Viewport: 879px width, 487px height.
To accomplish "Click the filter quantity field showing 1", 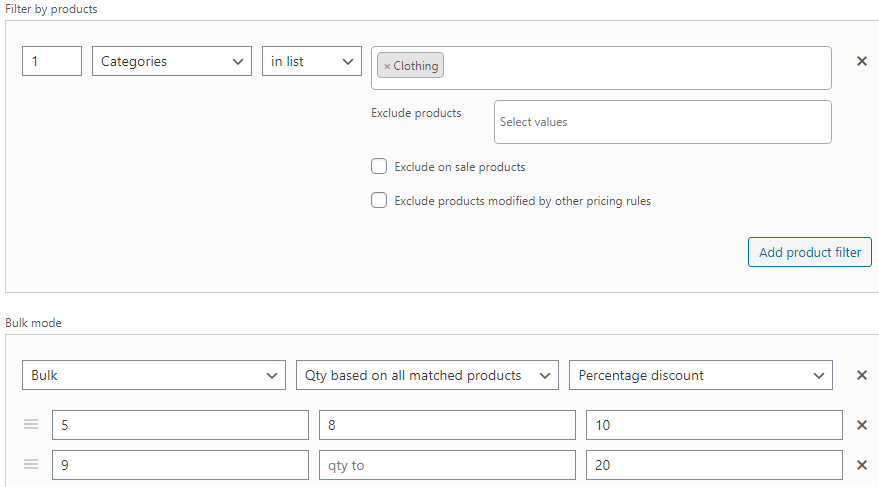I will [x=52, y=61].
